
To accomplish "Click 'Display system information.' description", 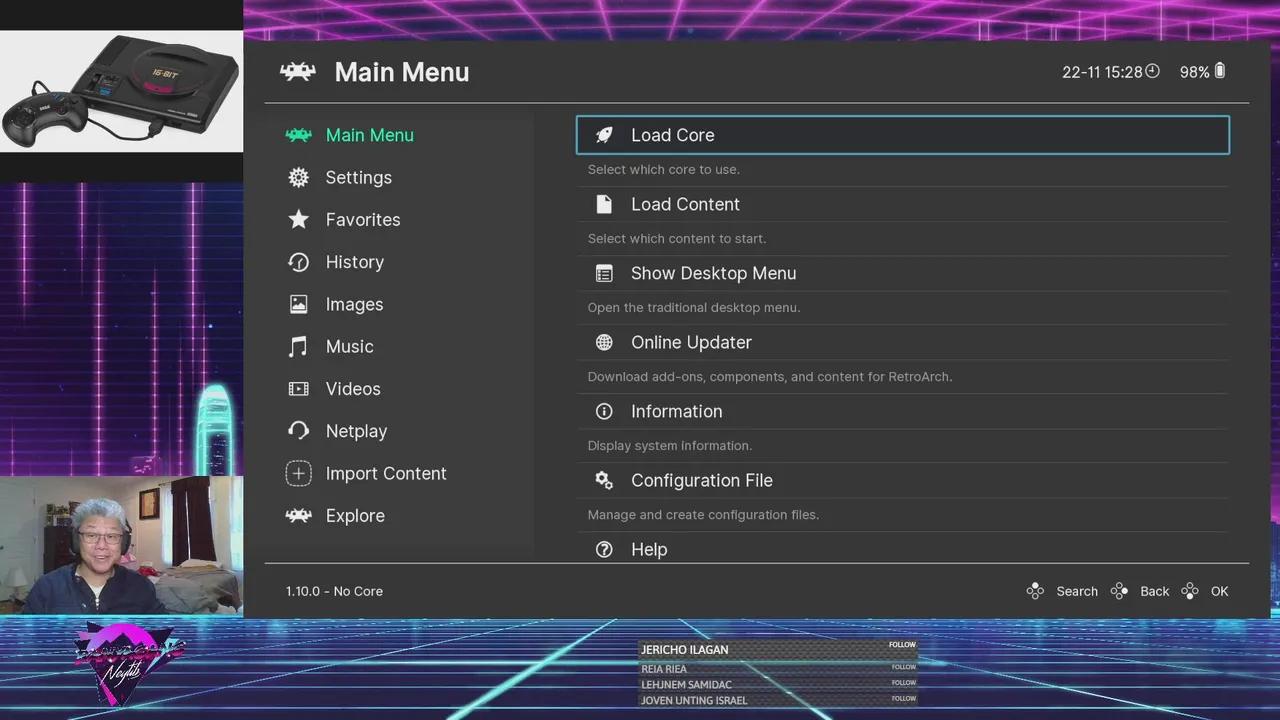I will (670, 445).
